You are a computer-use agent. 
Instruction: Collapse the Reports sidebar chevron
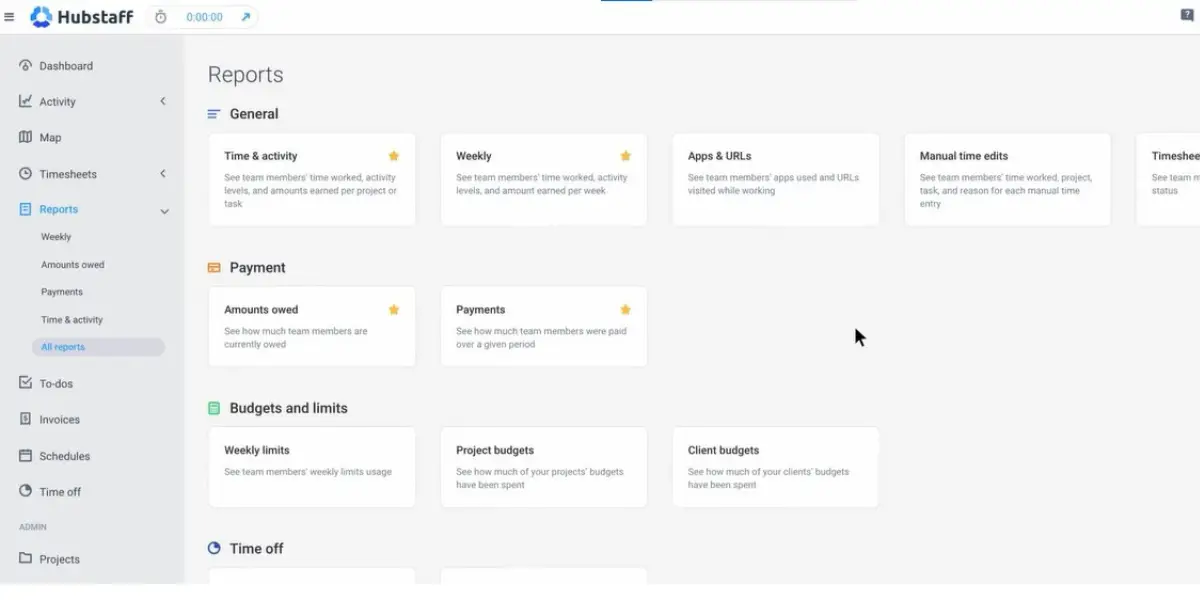coord(164,211)
